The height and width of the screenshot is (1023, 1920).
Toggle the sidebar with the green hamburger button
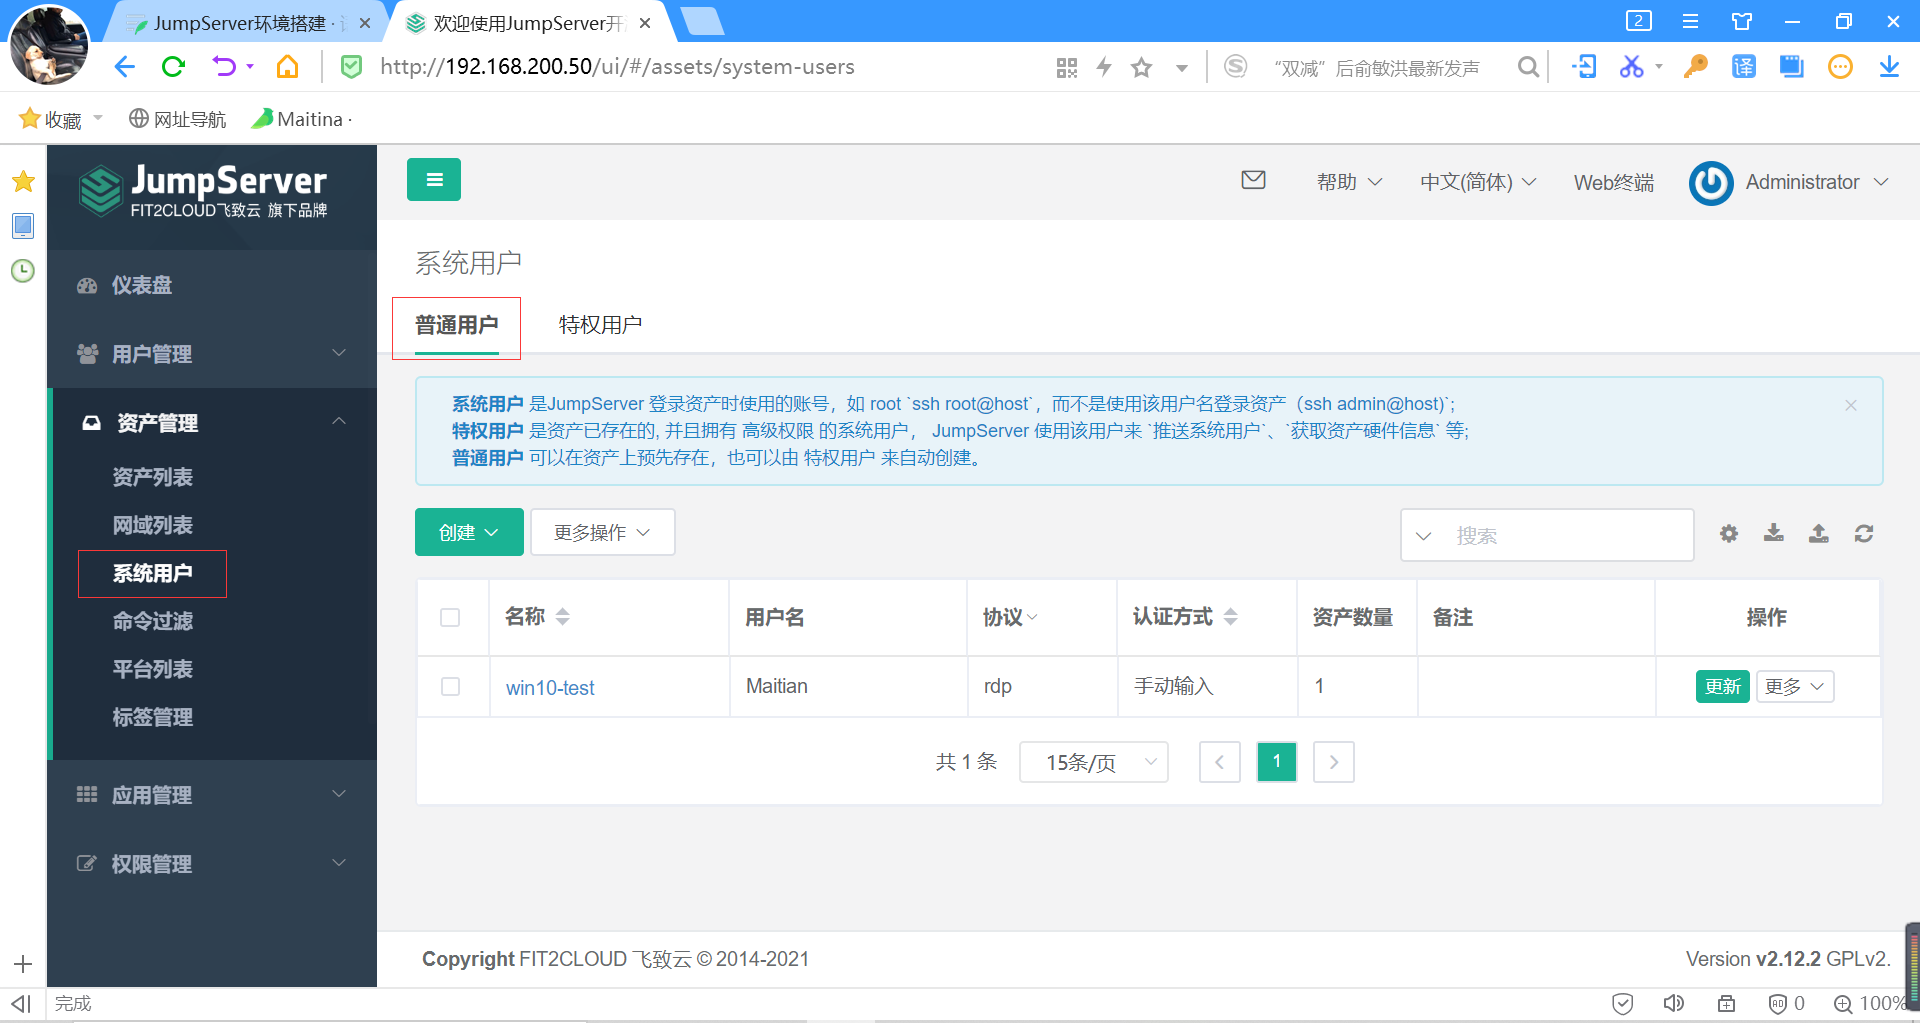(x=434, y=180)
